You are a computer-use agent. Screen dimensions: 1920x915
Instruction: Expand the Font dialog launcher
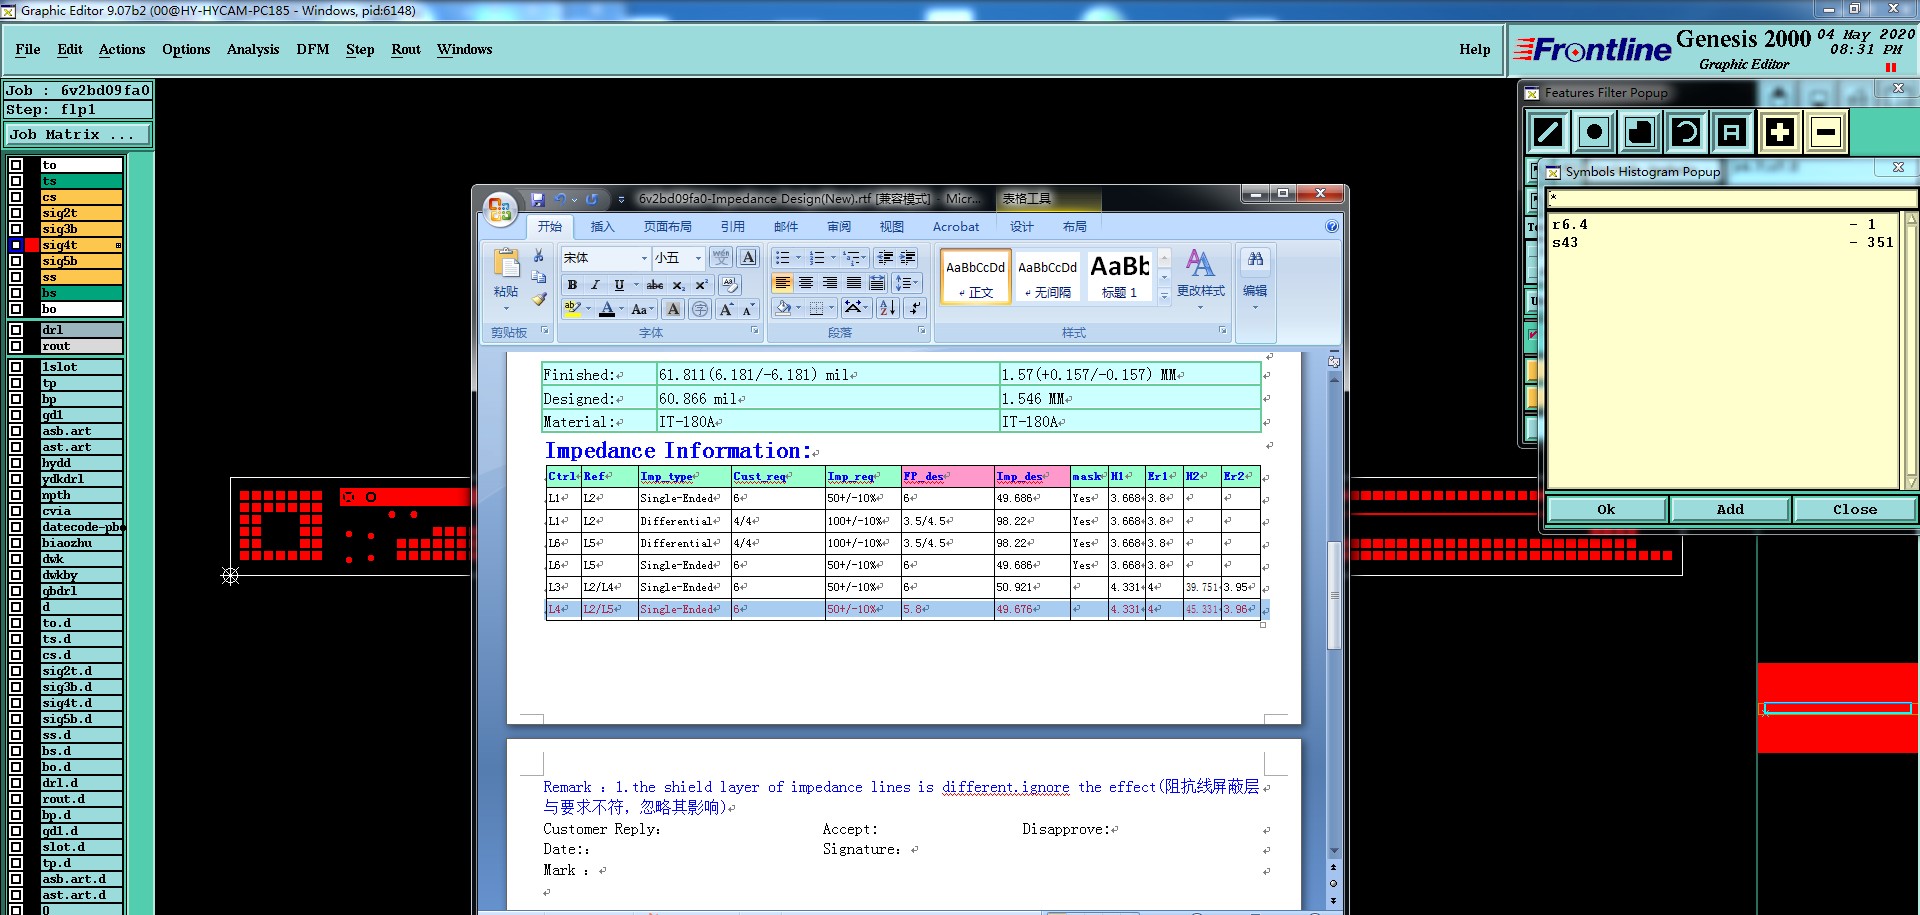pos(755,331)
